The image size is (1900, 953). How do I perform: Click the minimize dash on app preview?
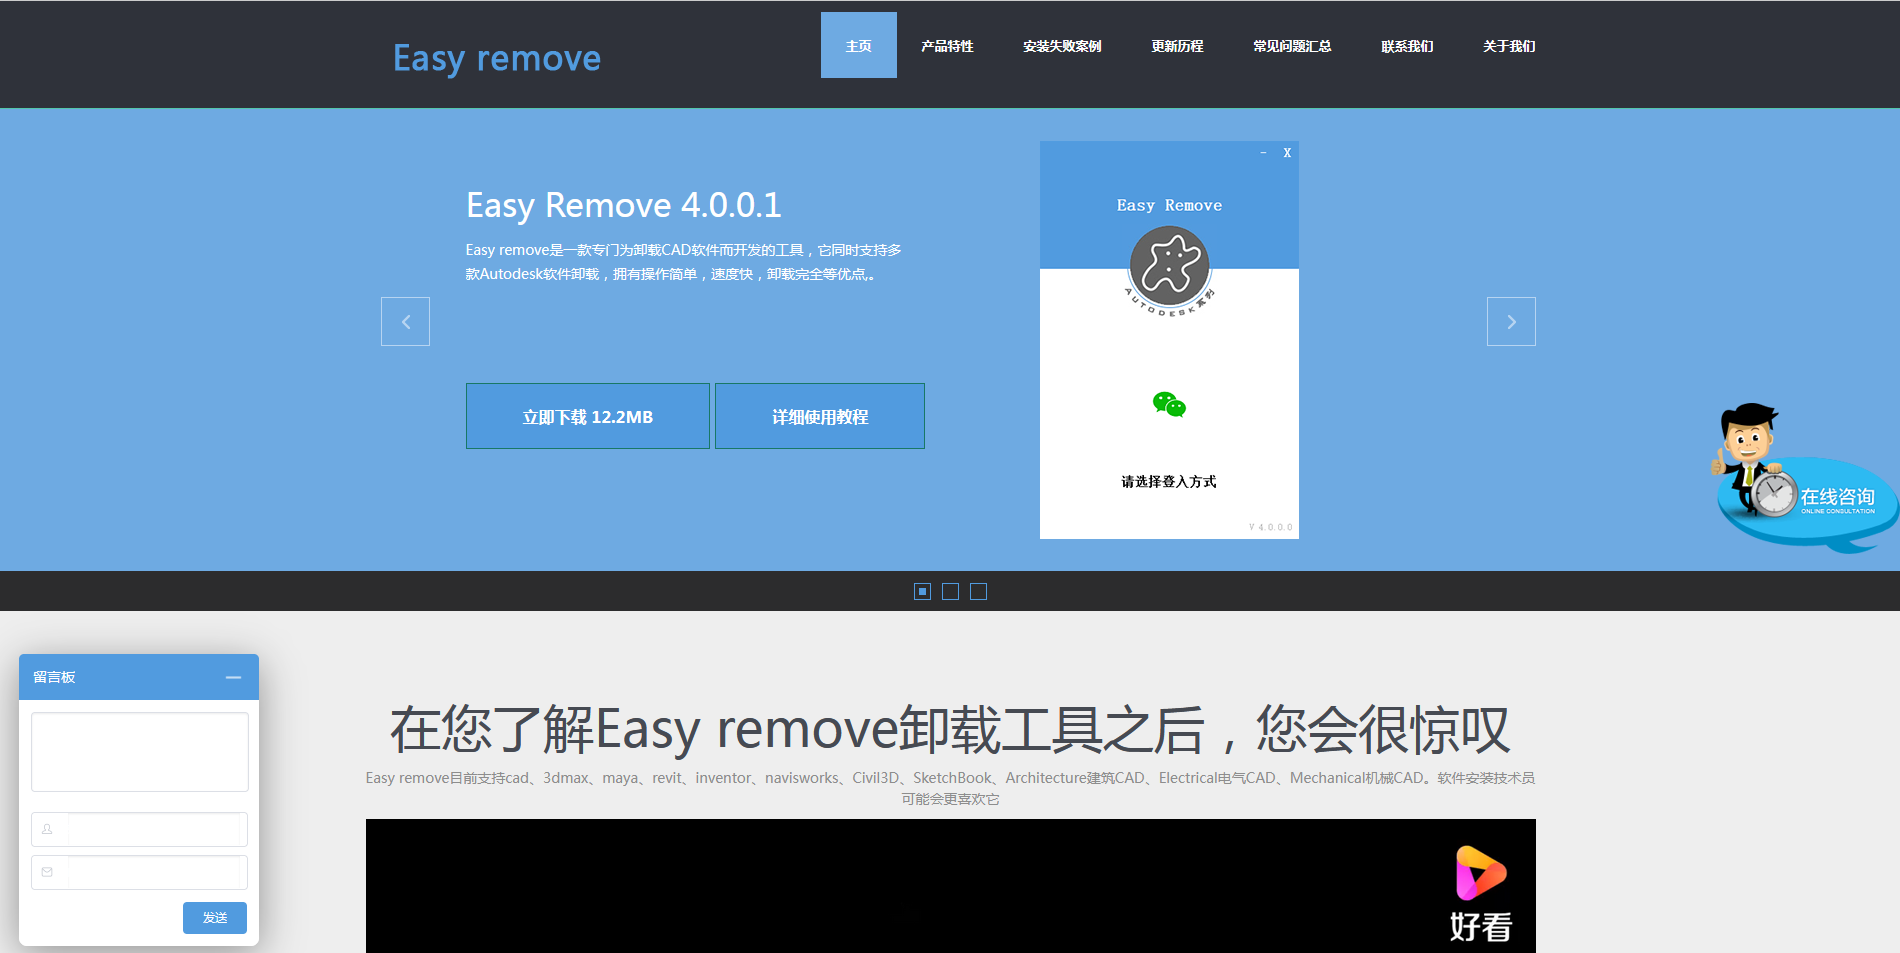(1263, 153)
